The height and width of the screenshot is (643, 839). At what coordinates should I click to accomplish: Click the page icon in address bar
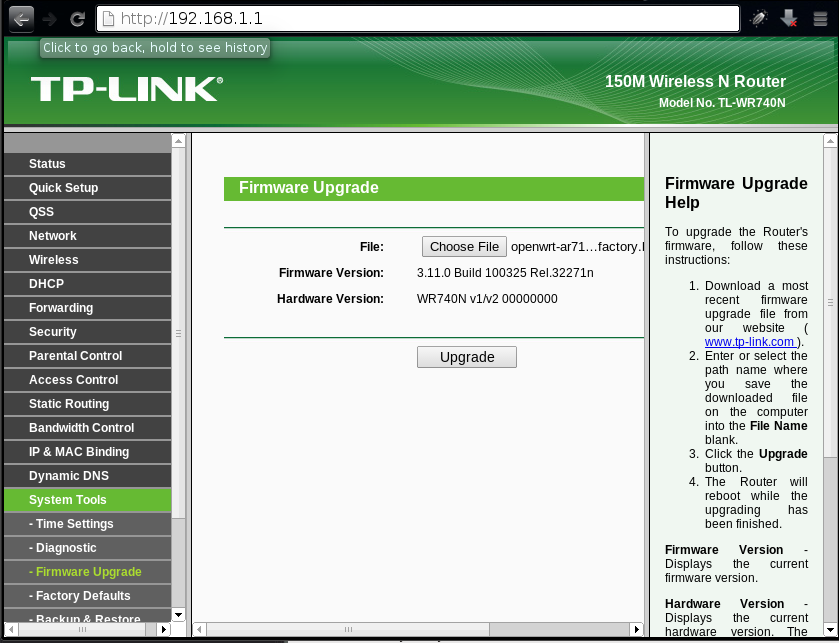108,19
